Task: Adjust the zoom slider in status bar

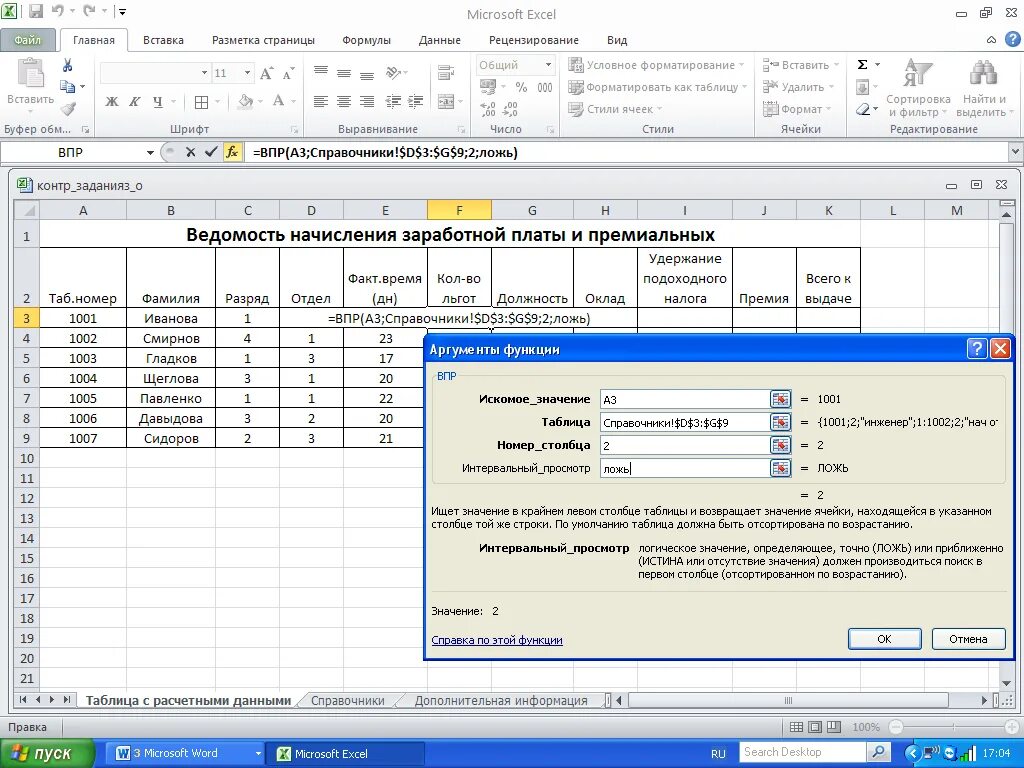Action: pos(953,727)
